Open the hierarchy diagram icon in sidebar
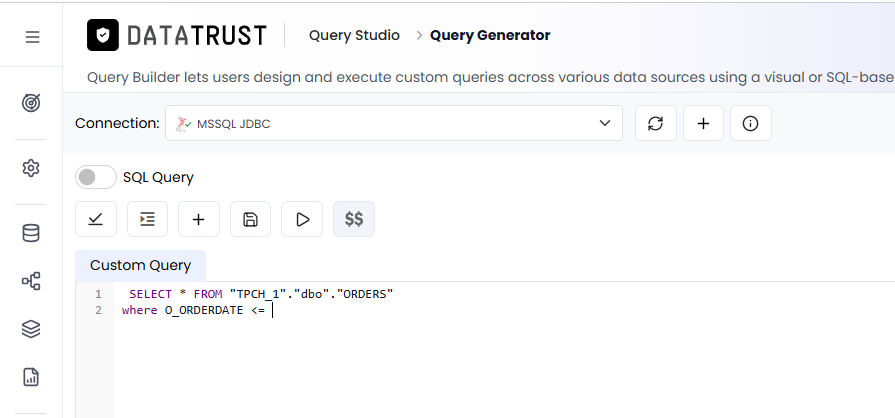 point(31,281)
